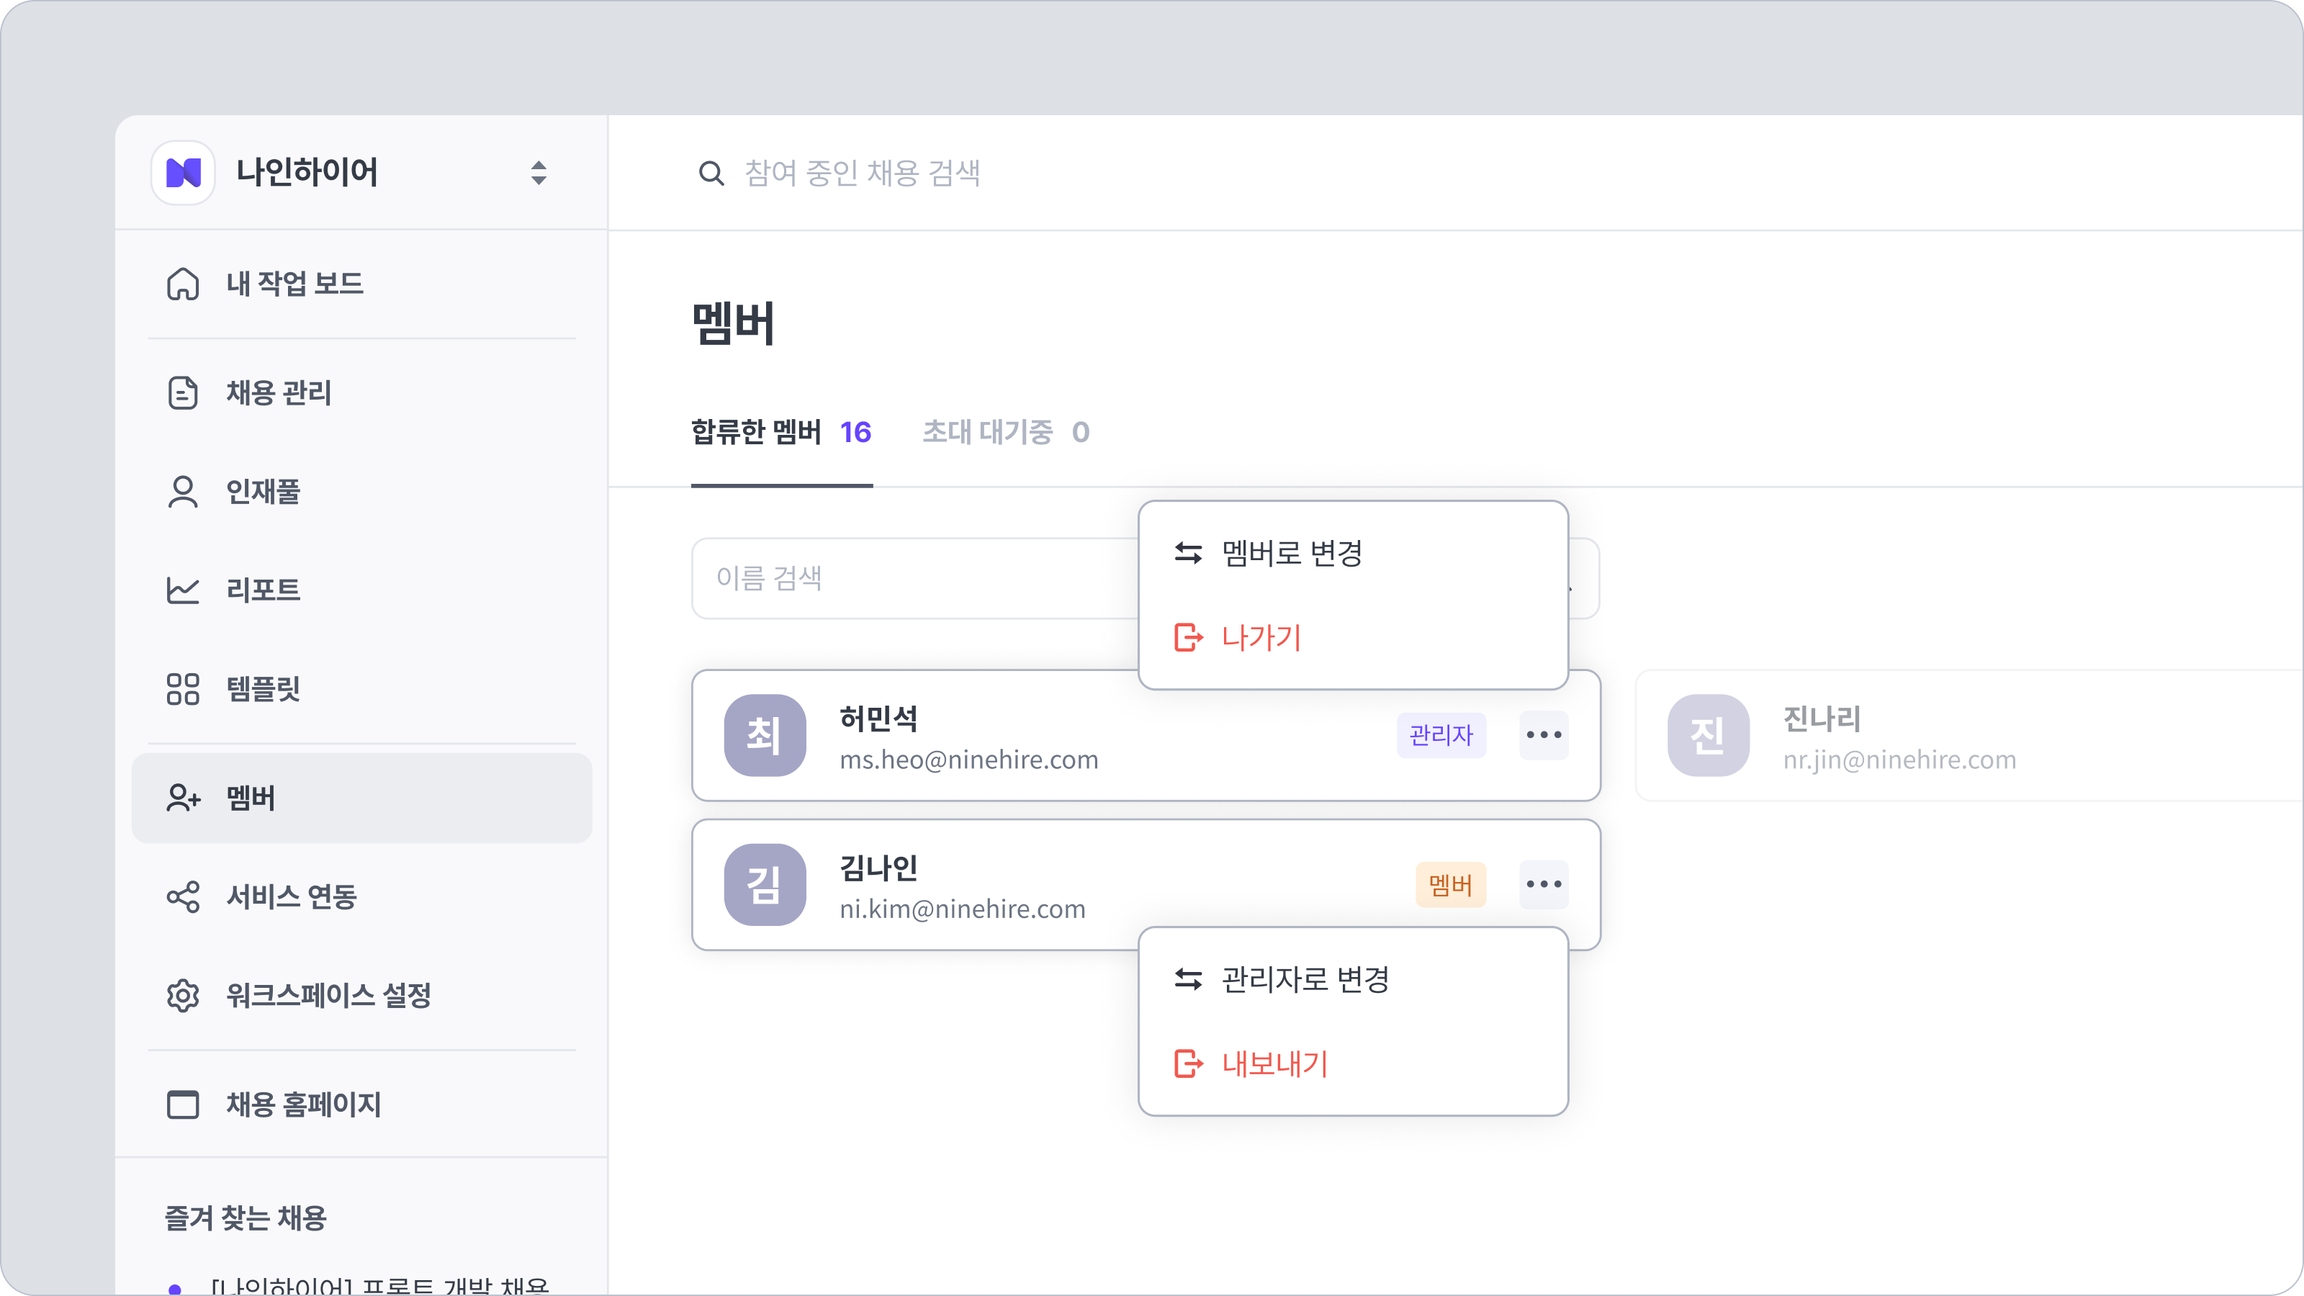
Task: Expand the 나인하이어 workspace switcher
Action: tap(538, 173)
